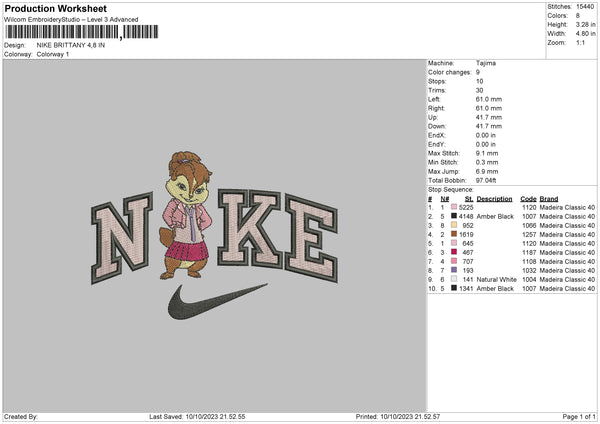
Task: Click the barcode under the Wilcom heading
Action: pos(82,32)
